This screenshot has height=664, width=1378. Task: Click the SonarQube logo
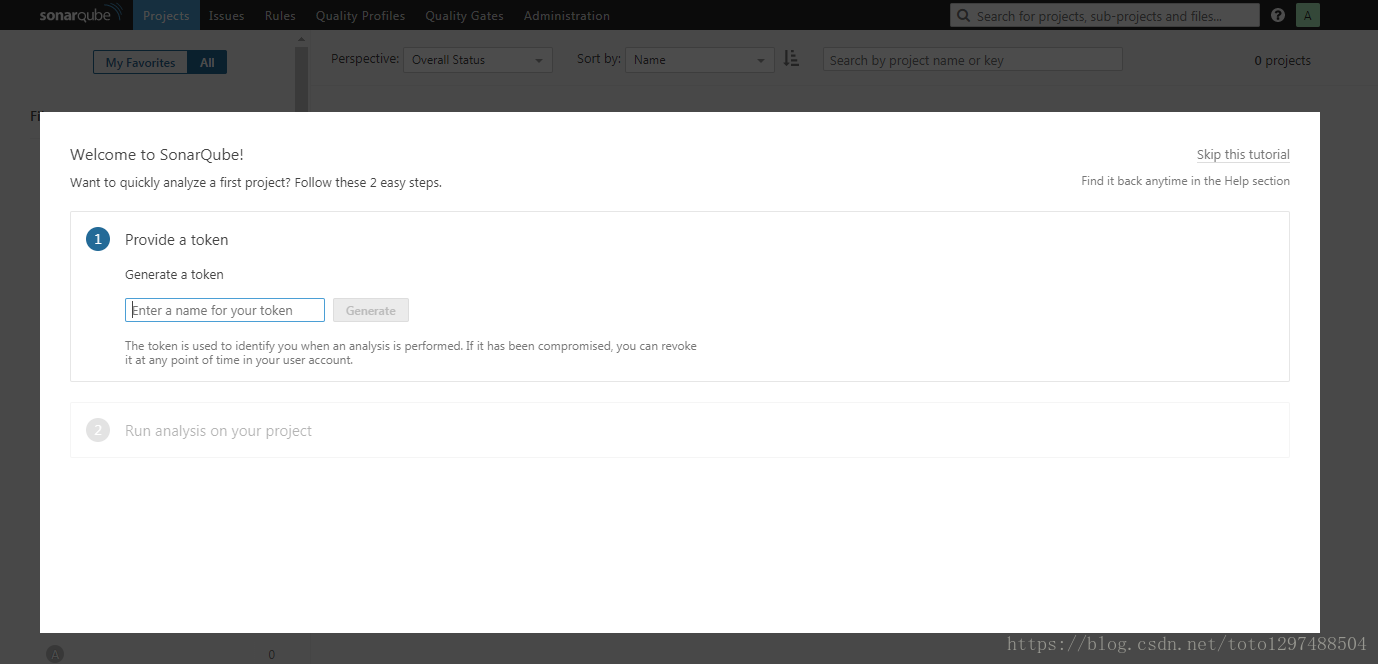click(x=82, y=15)
